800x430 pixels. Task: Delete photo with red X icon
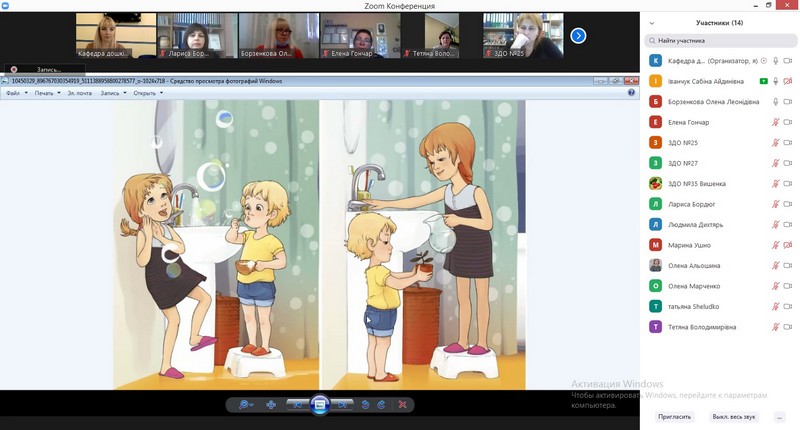click(x=403, y=404)
